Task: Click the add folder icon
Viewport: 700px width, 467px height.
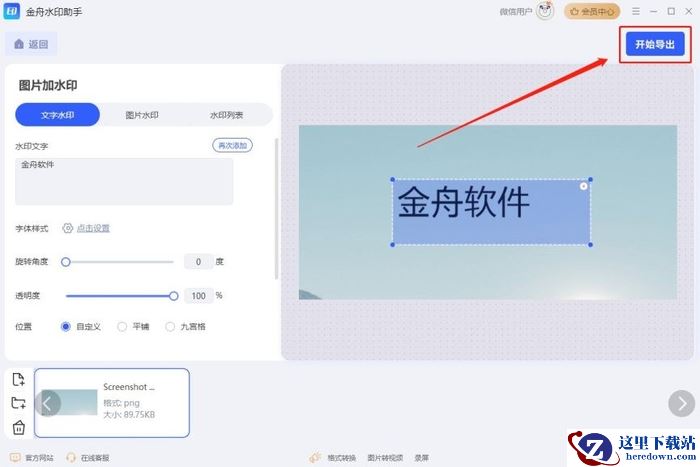Action: (x=18, y=403)
